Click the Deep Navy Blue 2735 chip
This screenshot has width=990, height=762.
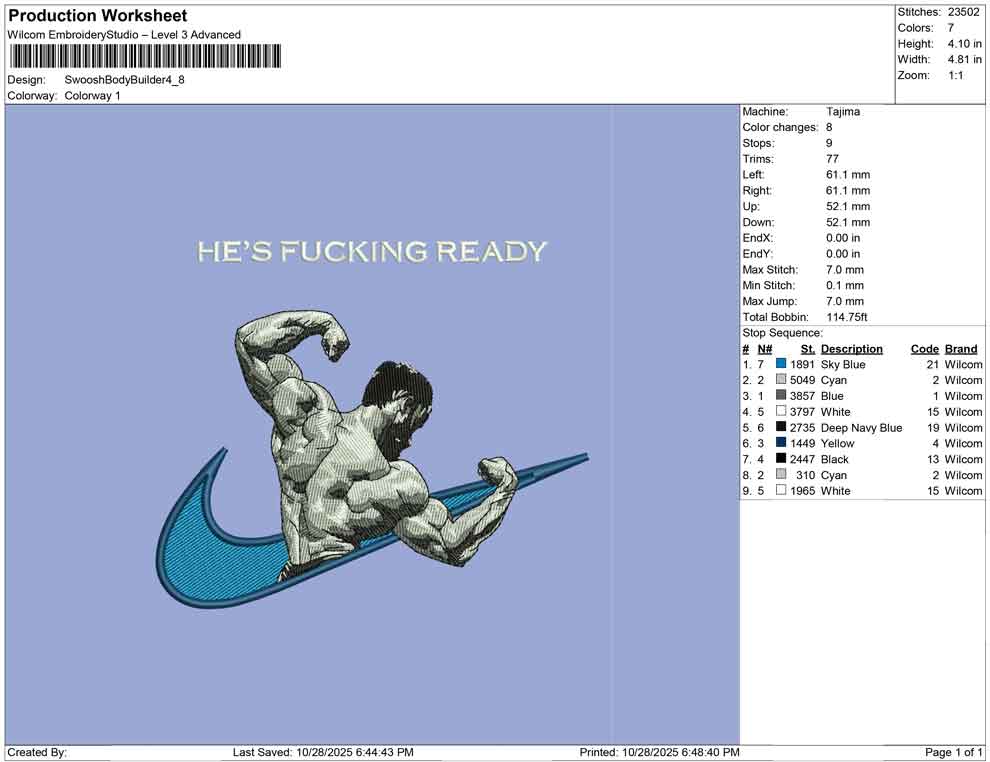click(x=780, y=427)
